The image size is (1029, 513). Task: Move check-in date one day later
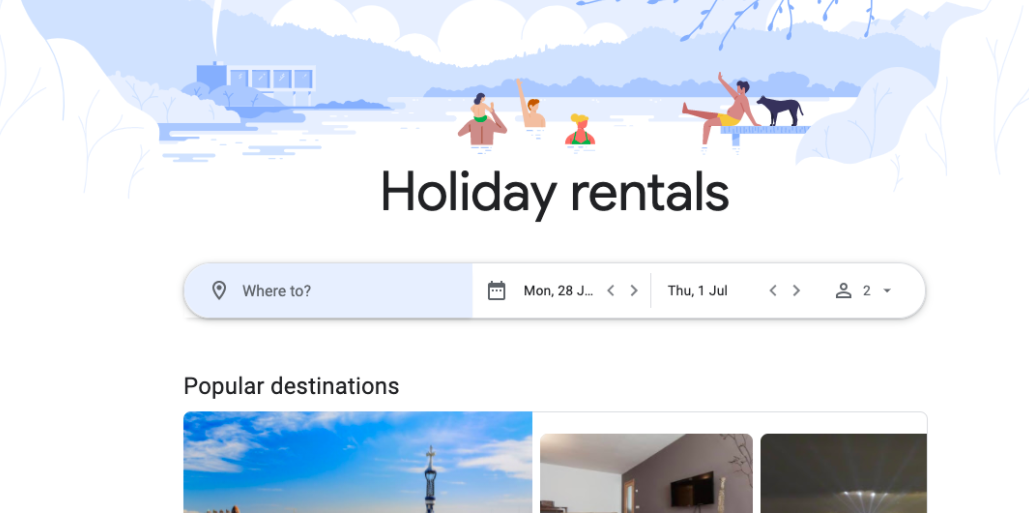click(x=634, y=291)
